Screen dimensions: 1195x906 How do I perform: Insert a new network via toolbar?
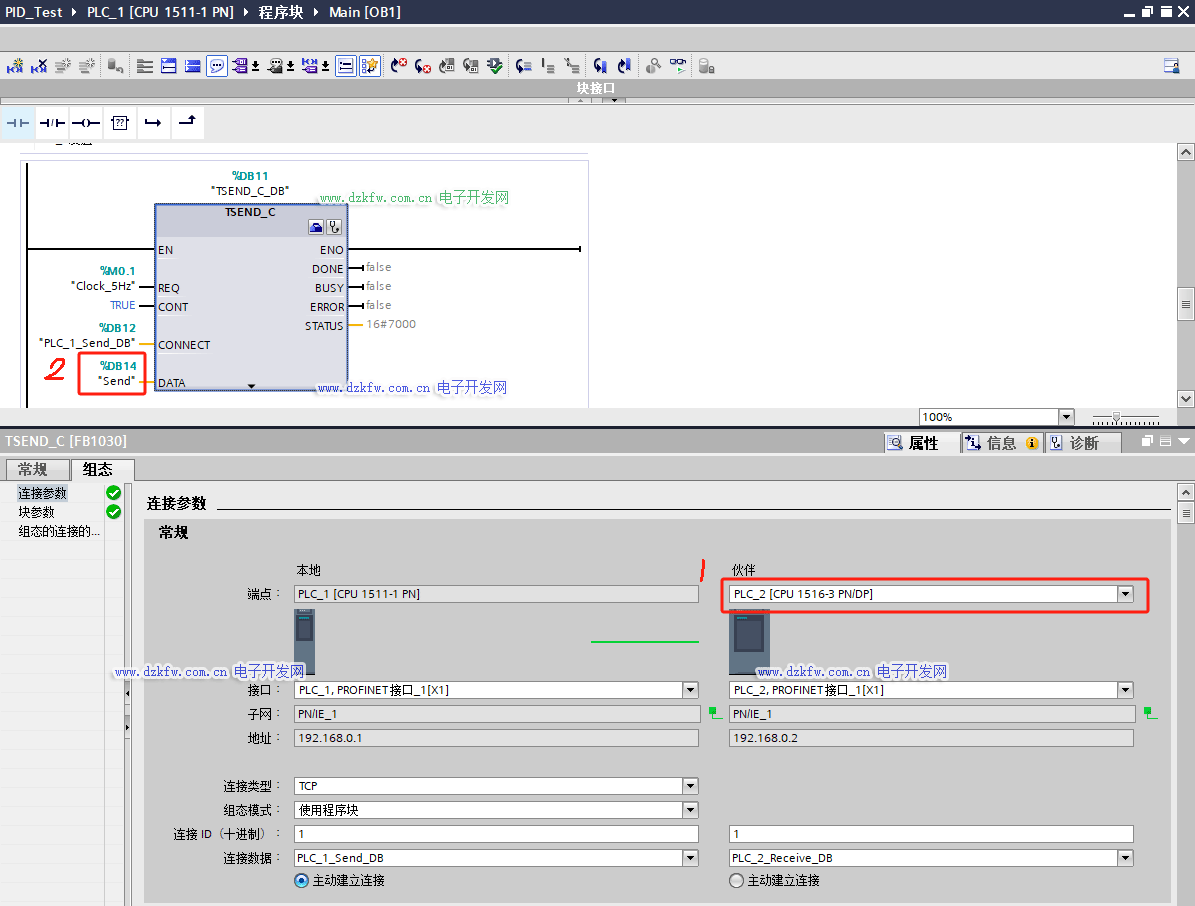pos(14,66)
